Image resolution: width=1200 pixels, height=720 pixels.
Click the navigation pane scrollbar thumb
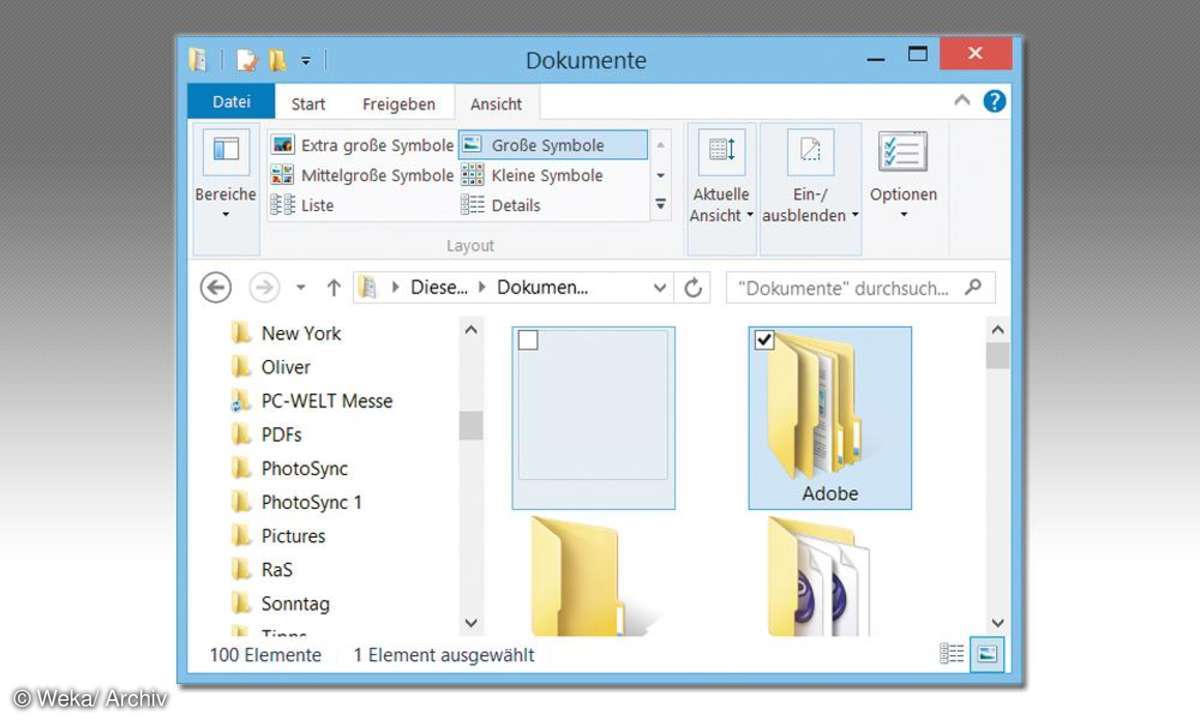471,425
